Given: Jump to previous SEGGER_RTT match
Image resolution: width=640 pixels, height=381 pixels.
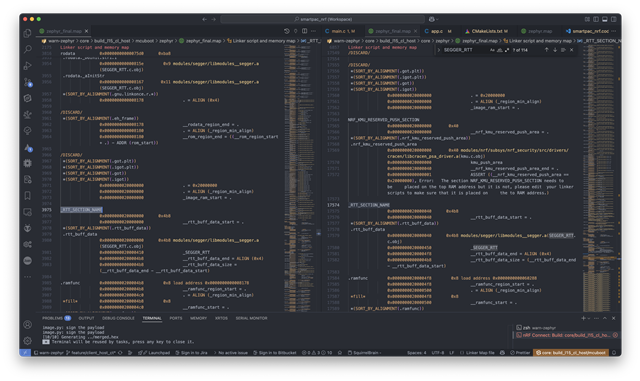Looking at the screenshot, I should point(546,50).
